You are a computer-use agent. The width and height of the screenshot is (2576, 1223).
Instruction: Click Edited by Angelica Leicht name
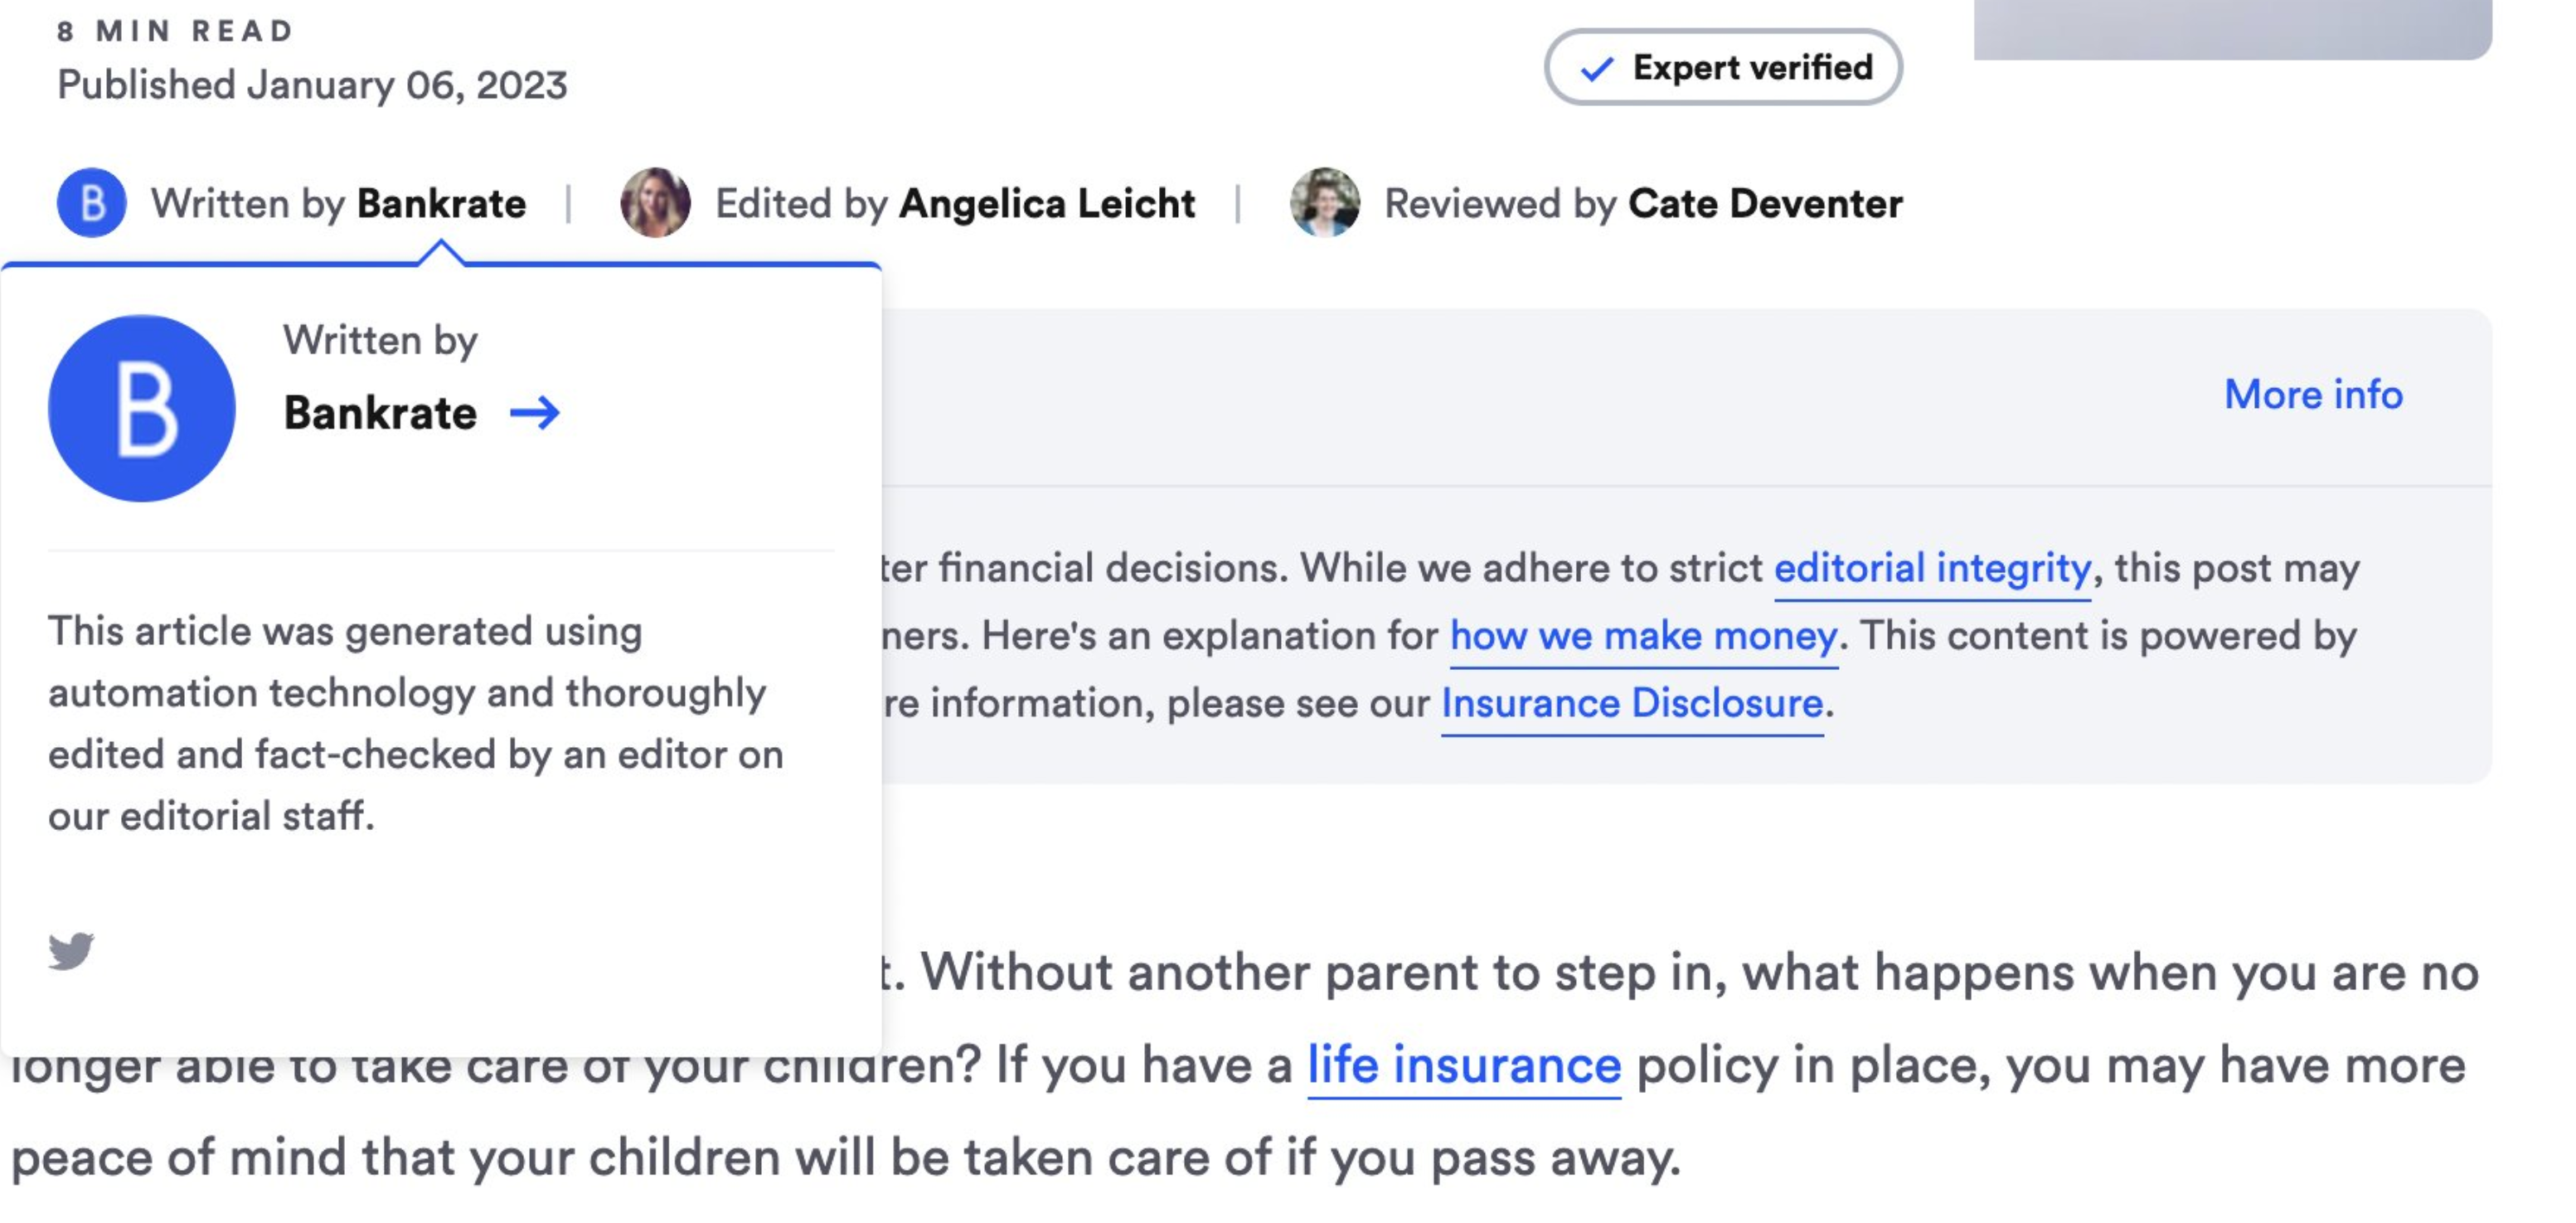pyautogui.click(x=1046, y=204)
